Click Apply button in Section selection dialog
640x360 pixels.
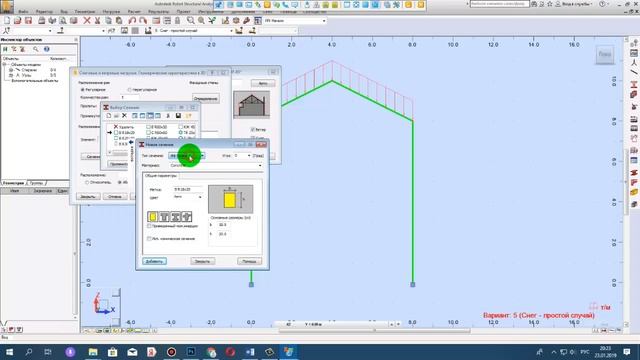click(x=118, y=164)
